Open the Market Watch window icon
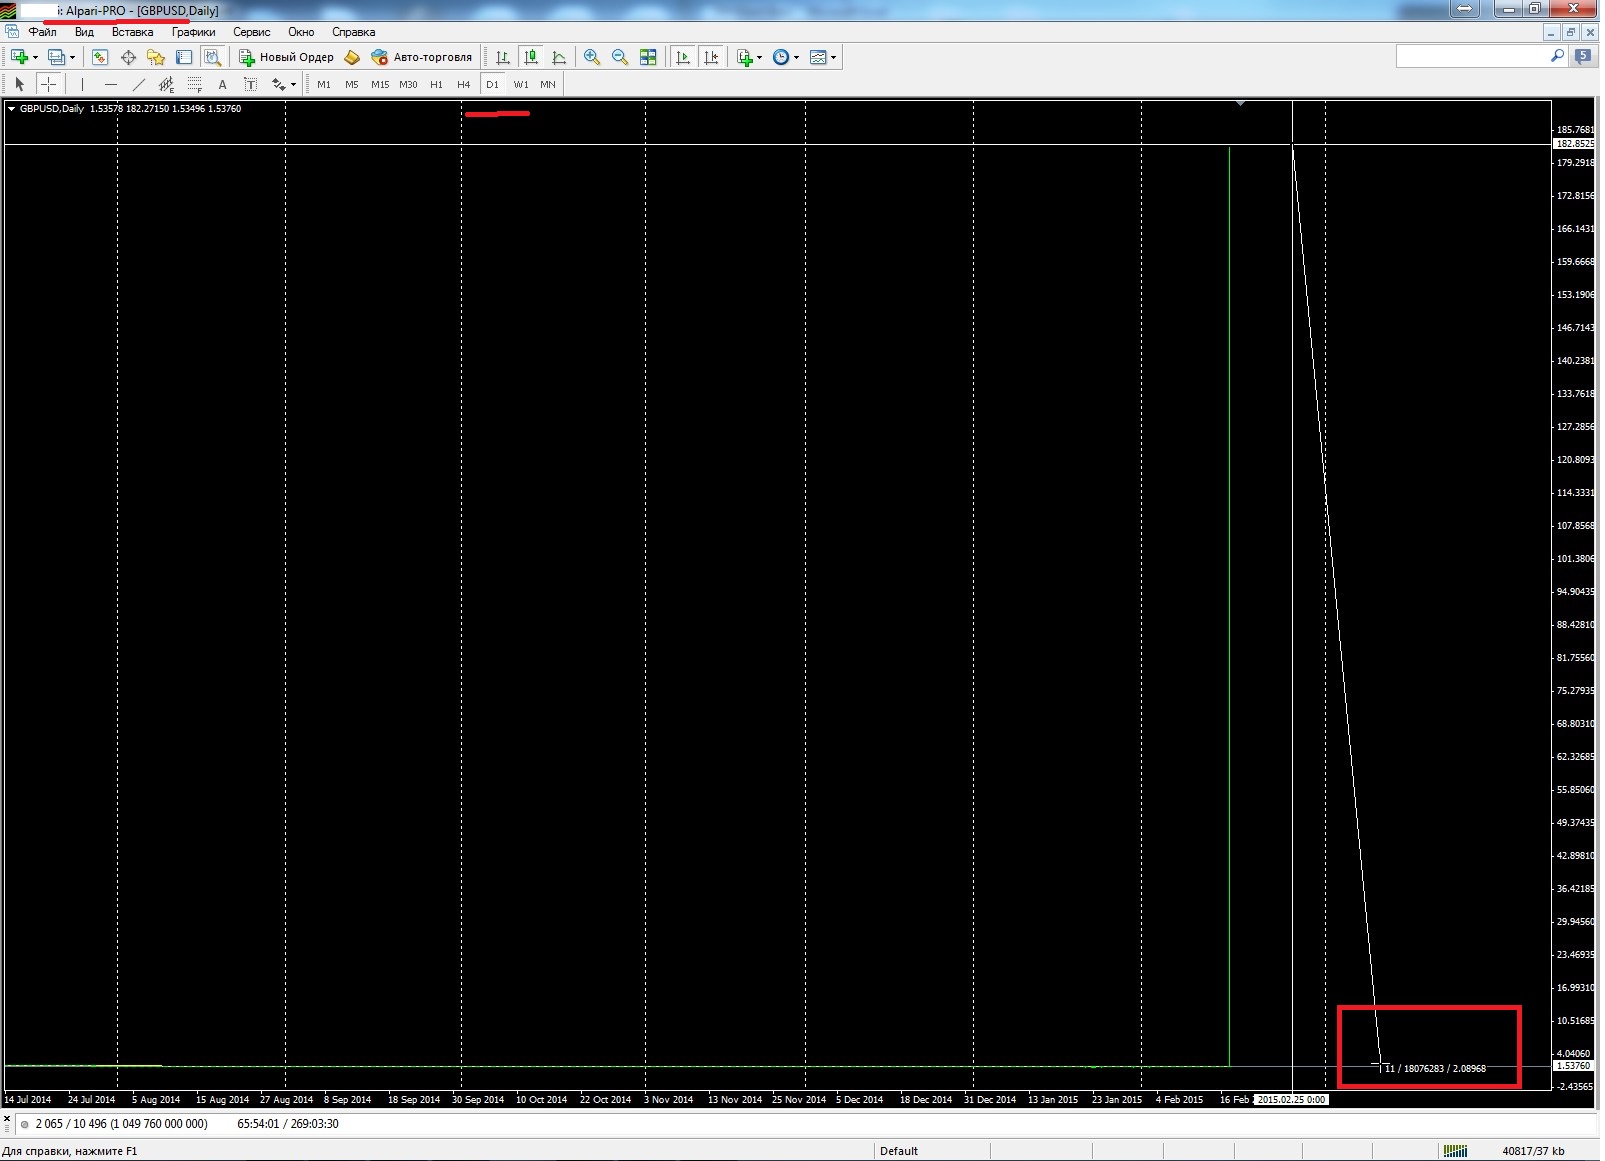This screenshot has height=1161, width=1605. [x=99, y=57]
